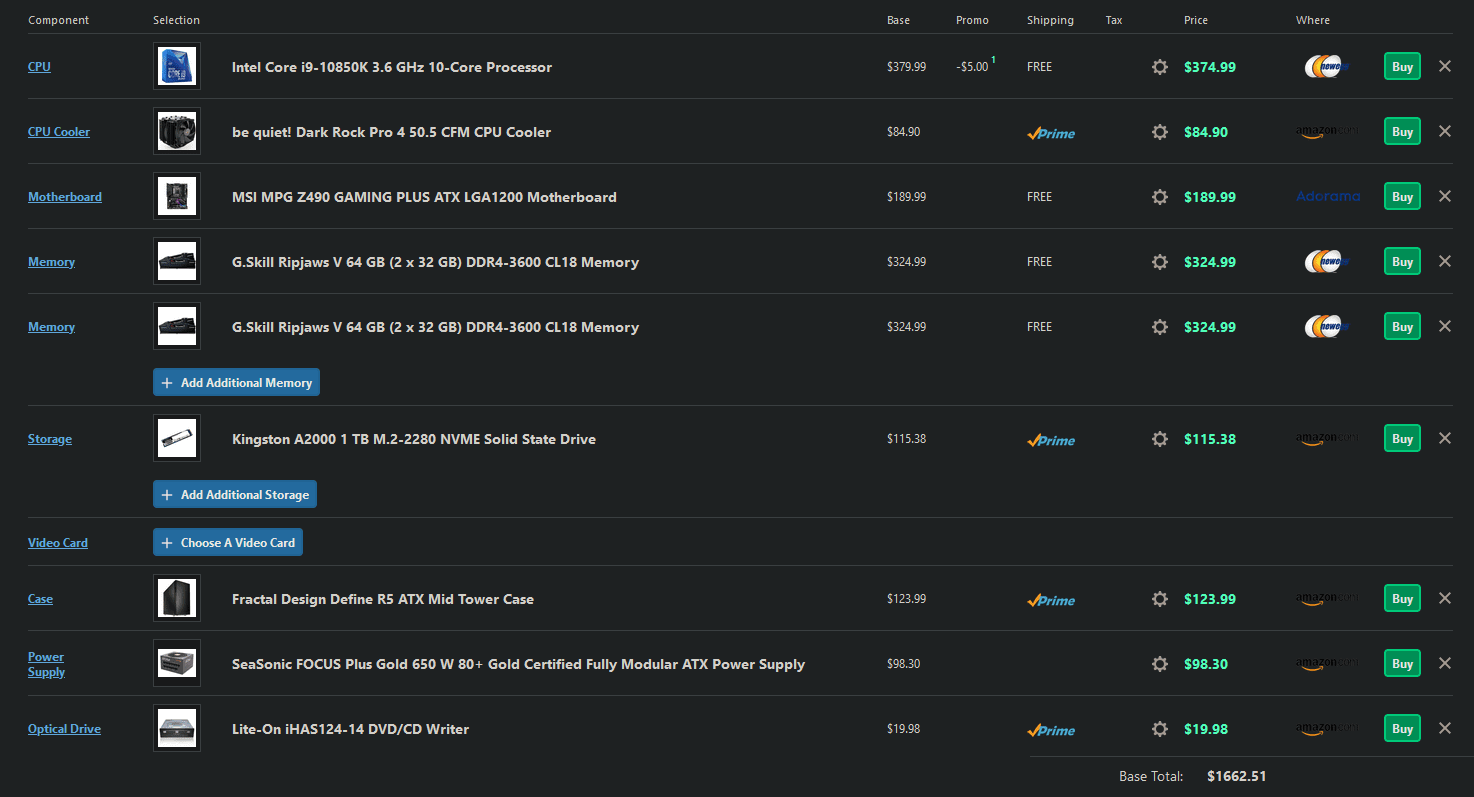Click Prime shipping icon for CPU Cooler
Viewport: 1474px width, 797px height.
tap(1051, 133)
